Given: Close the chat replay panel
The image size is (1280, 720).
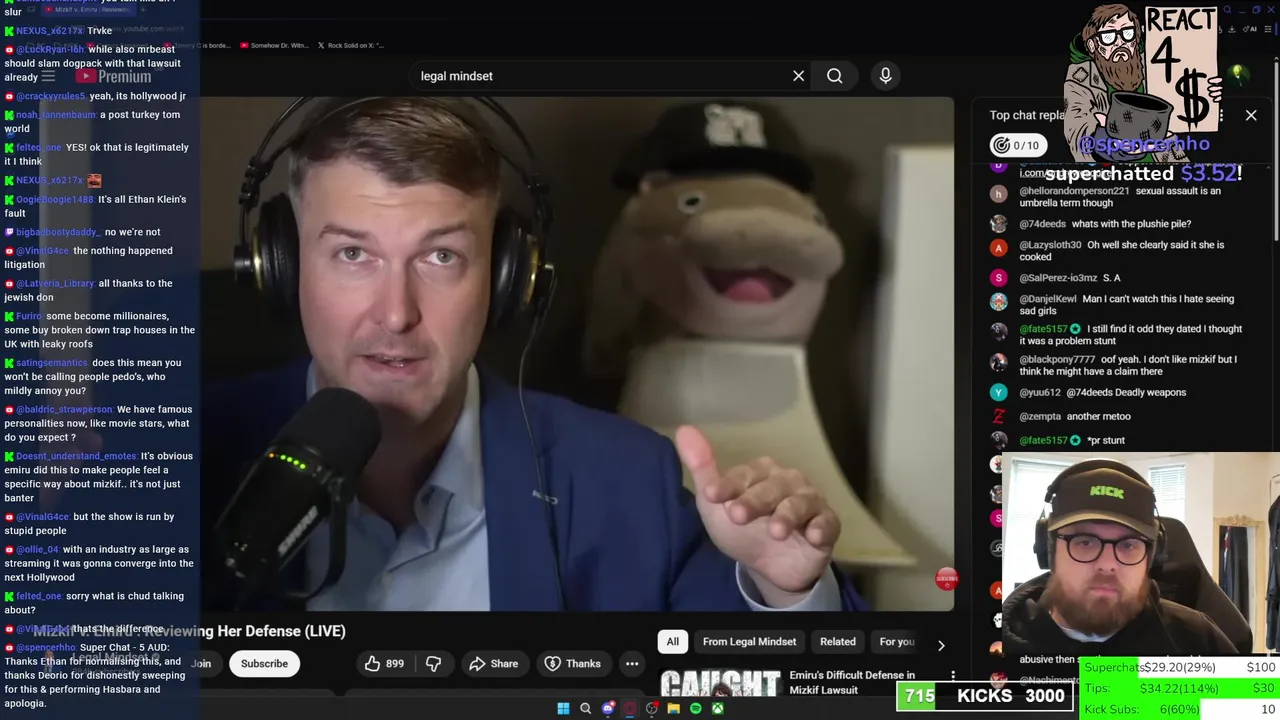Looking at the screenshot, I should (1251, 115).
